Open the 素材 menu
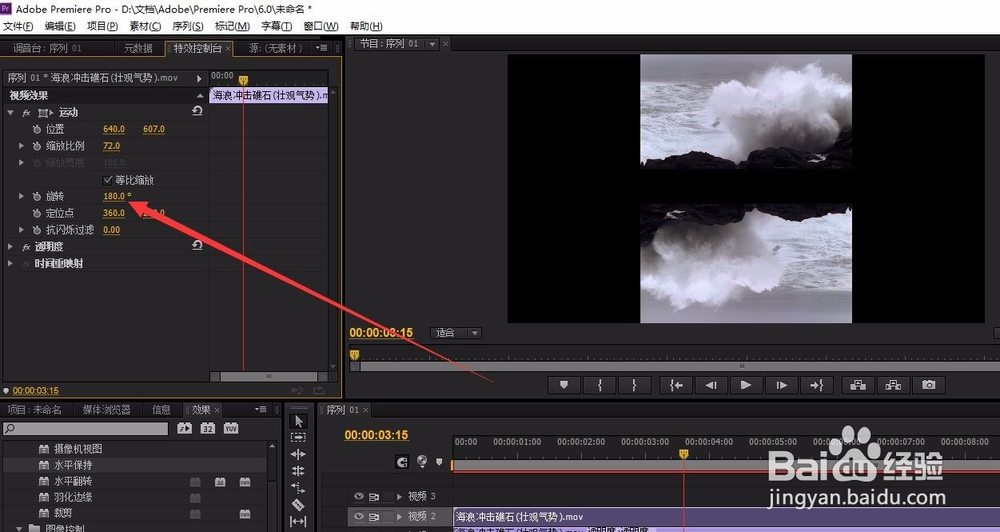This screenshot has height=532, width=1000. tap(145, 26)
